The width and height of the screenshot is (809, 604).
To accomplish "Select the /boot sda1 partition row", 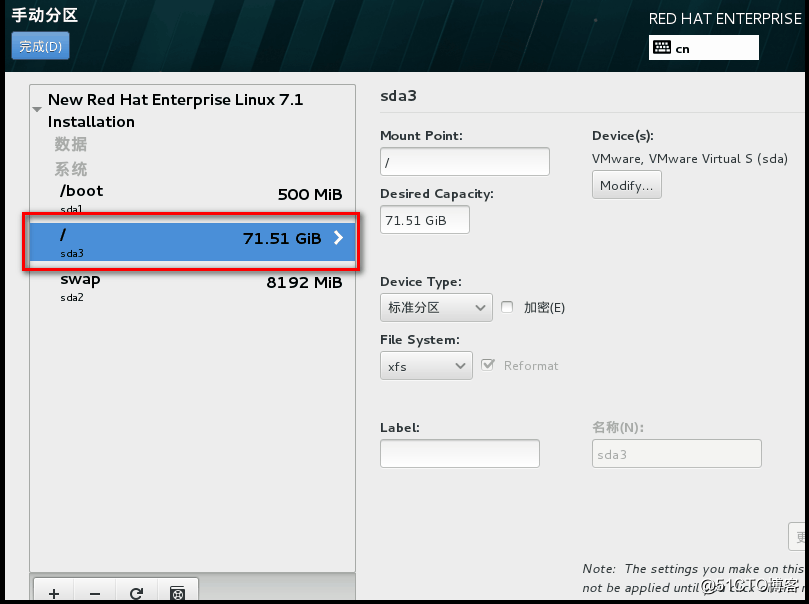I will pos(193,198).
